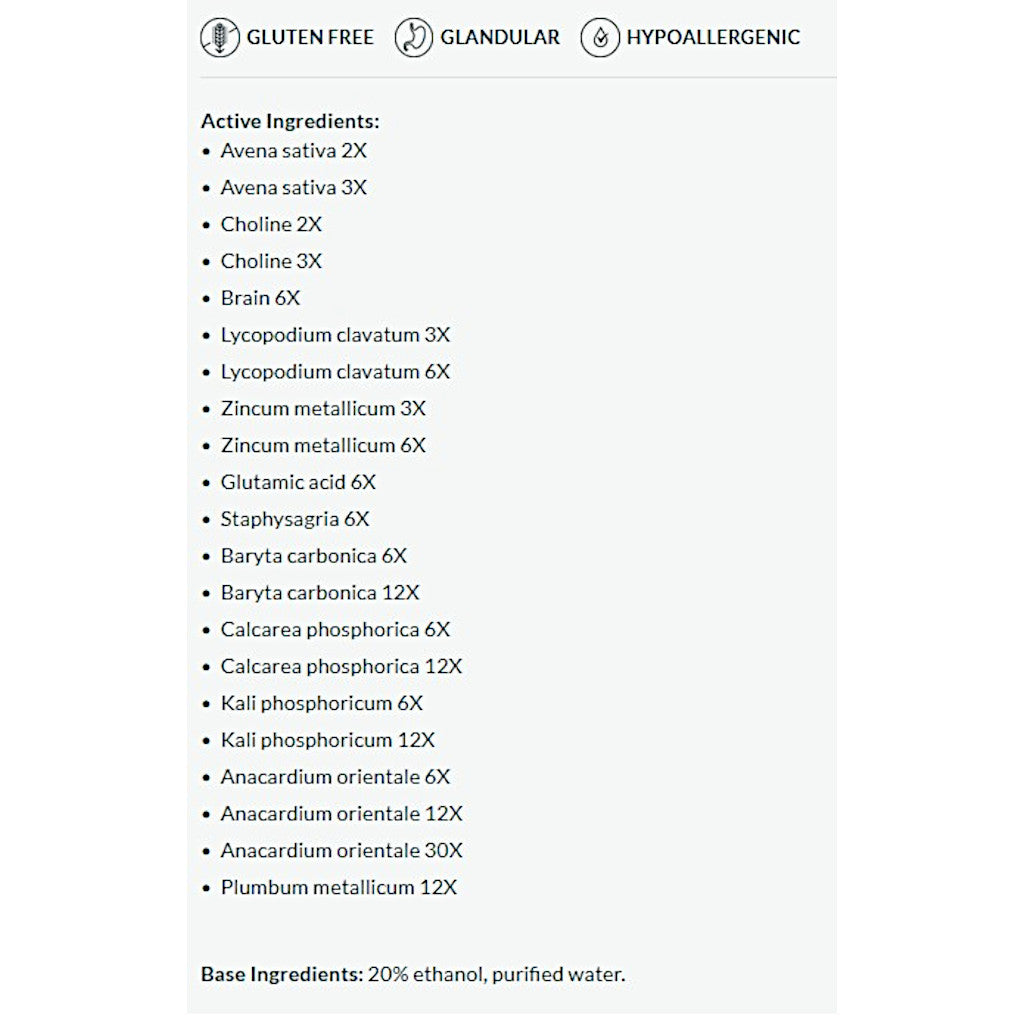1024x1024 pixels.
Task: Click Kali phosphoricum 12X entry
Action: pos(328,740)
